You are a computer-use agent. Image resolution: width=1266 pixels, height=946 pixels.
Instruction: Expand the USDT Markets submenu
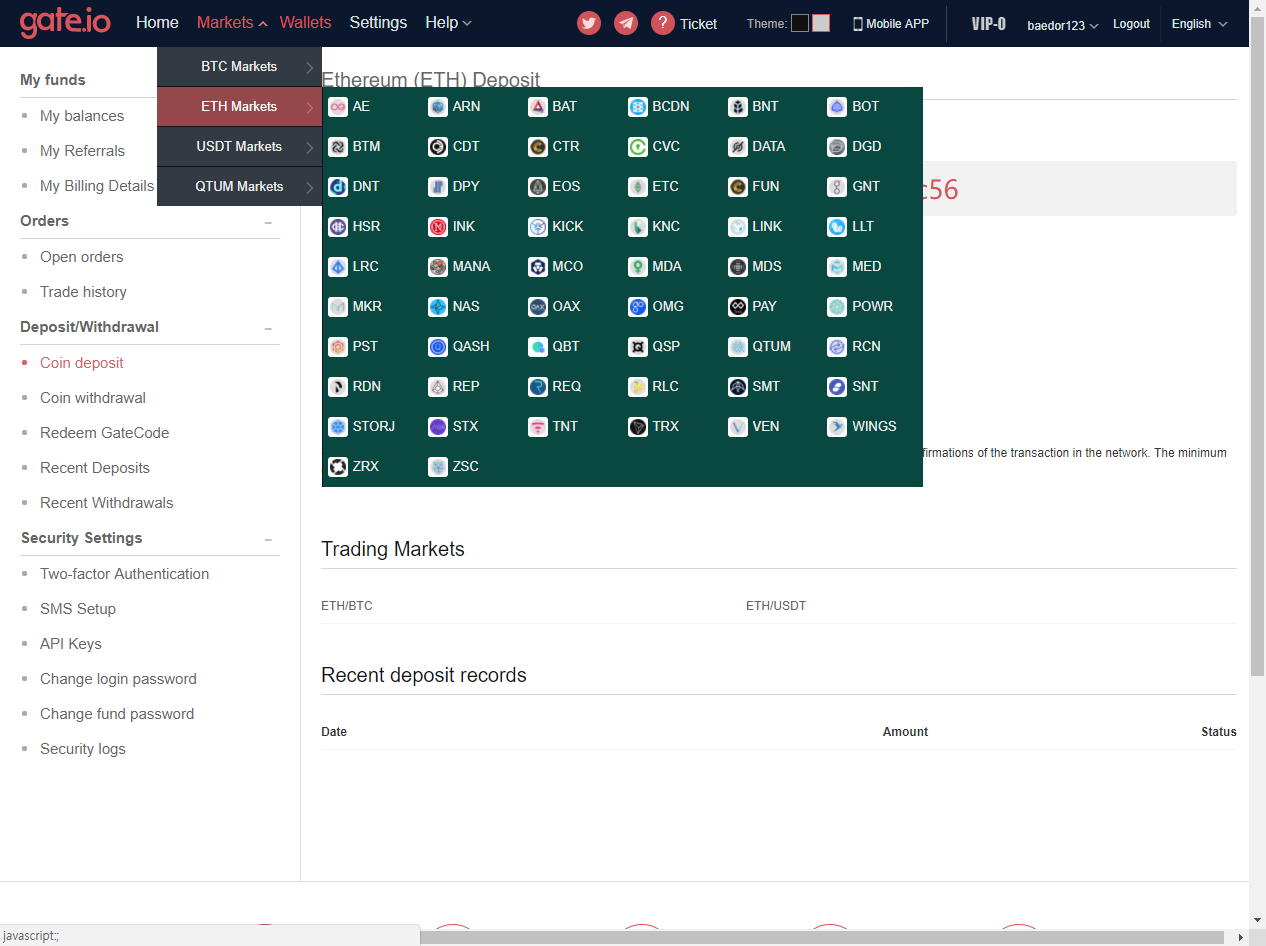(x=239, y=147)
